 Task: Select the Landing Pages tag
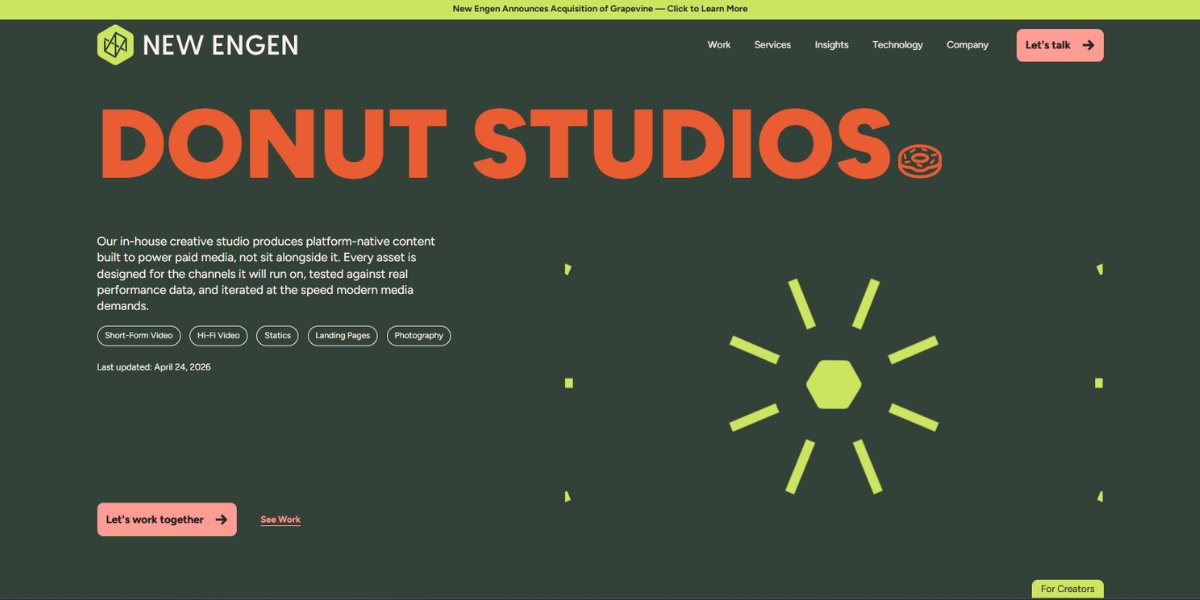tap(343, 336)
